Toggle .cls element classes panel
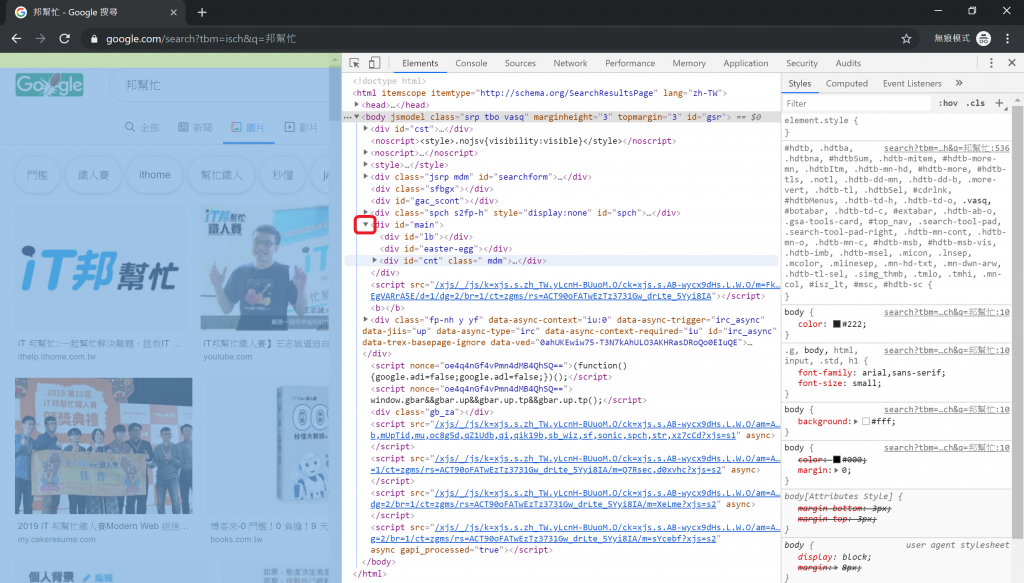 [976, 103]
